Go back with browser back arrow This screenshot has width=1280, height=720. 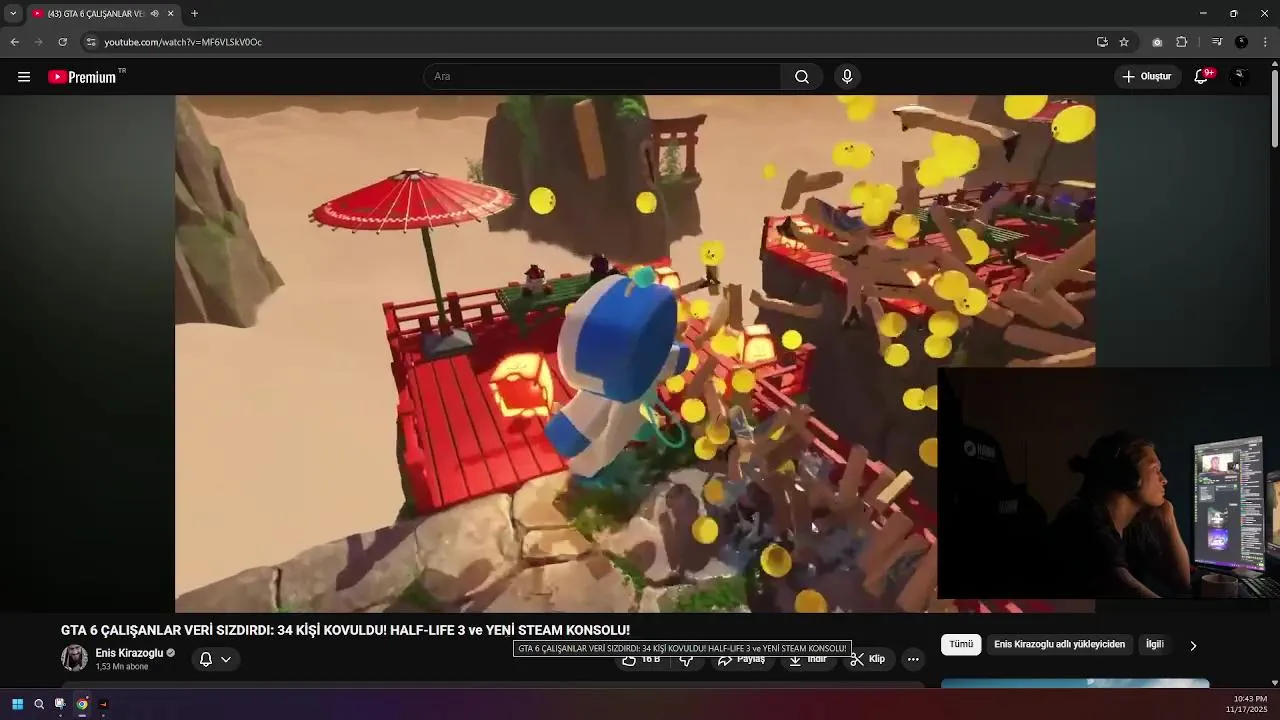point(14,42)
